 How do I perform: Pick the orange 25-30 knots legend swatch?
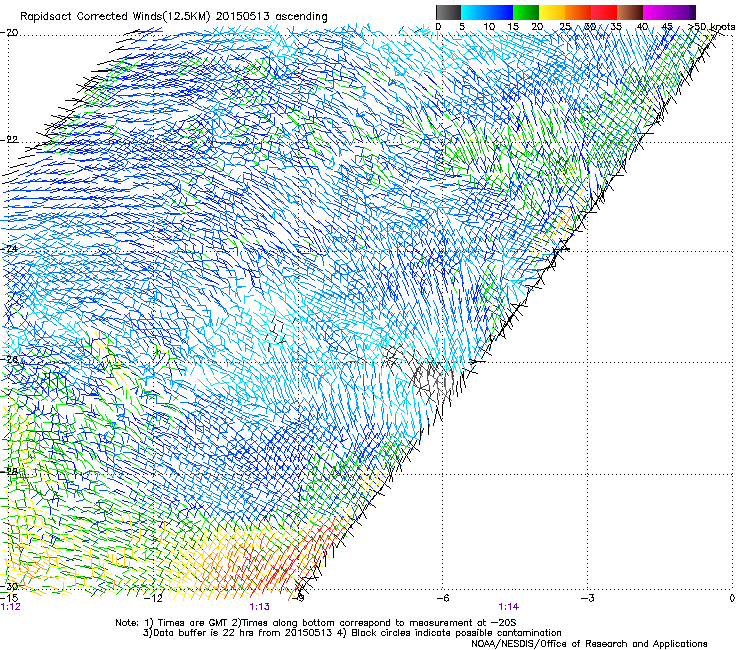(x=578, y=12)
